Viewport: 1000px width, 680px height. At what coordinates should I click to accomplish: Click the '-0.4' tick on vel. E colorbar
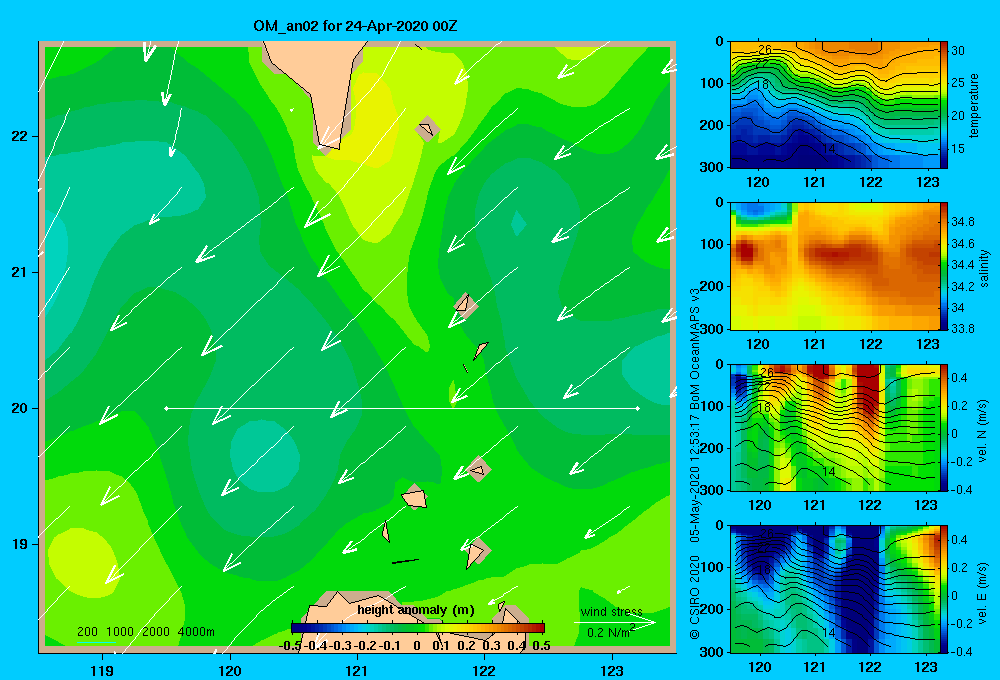coord(961,651)
